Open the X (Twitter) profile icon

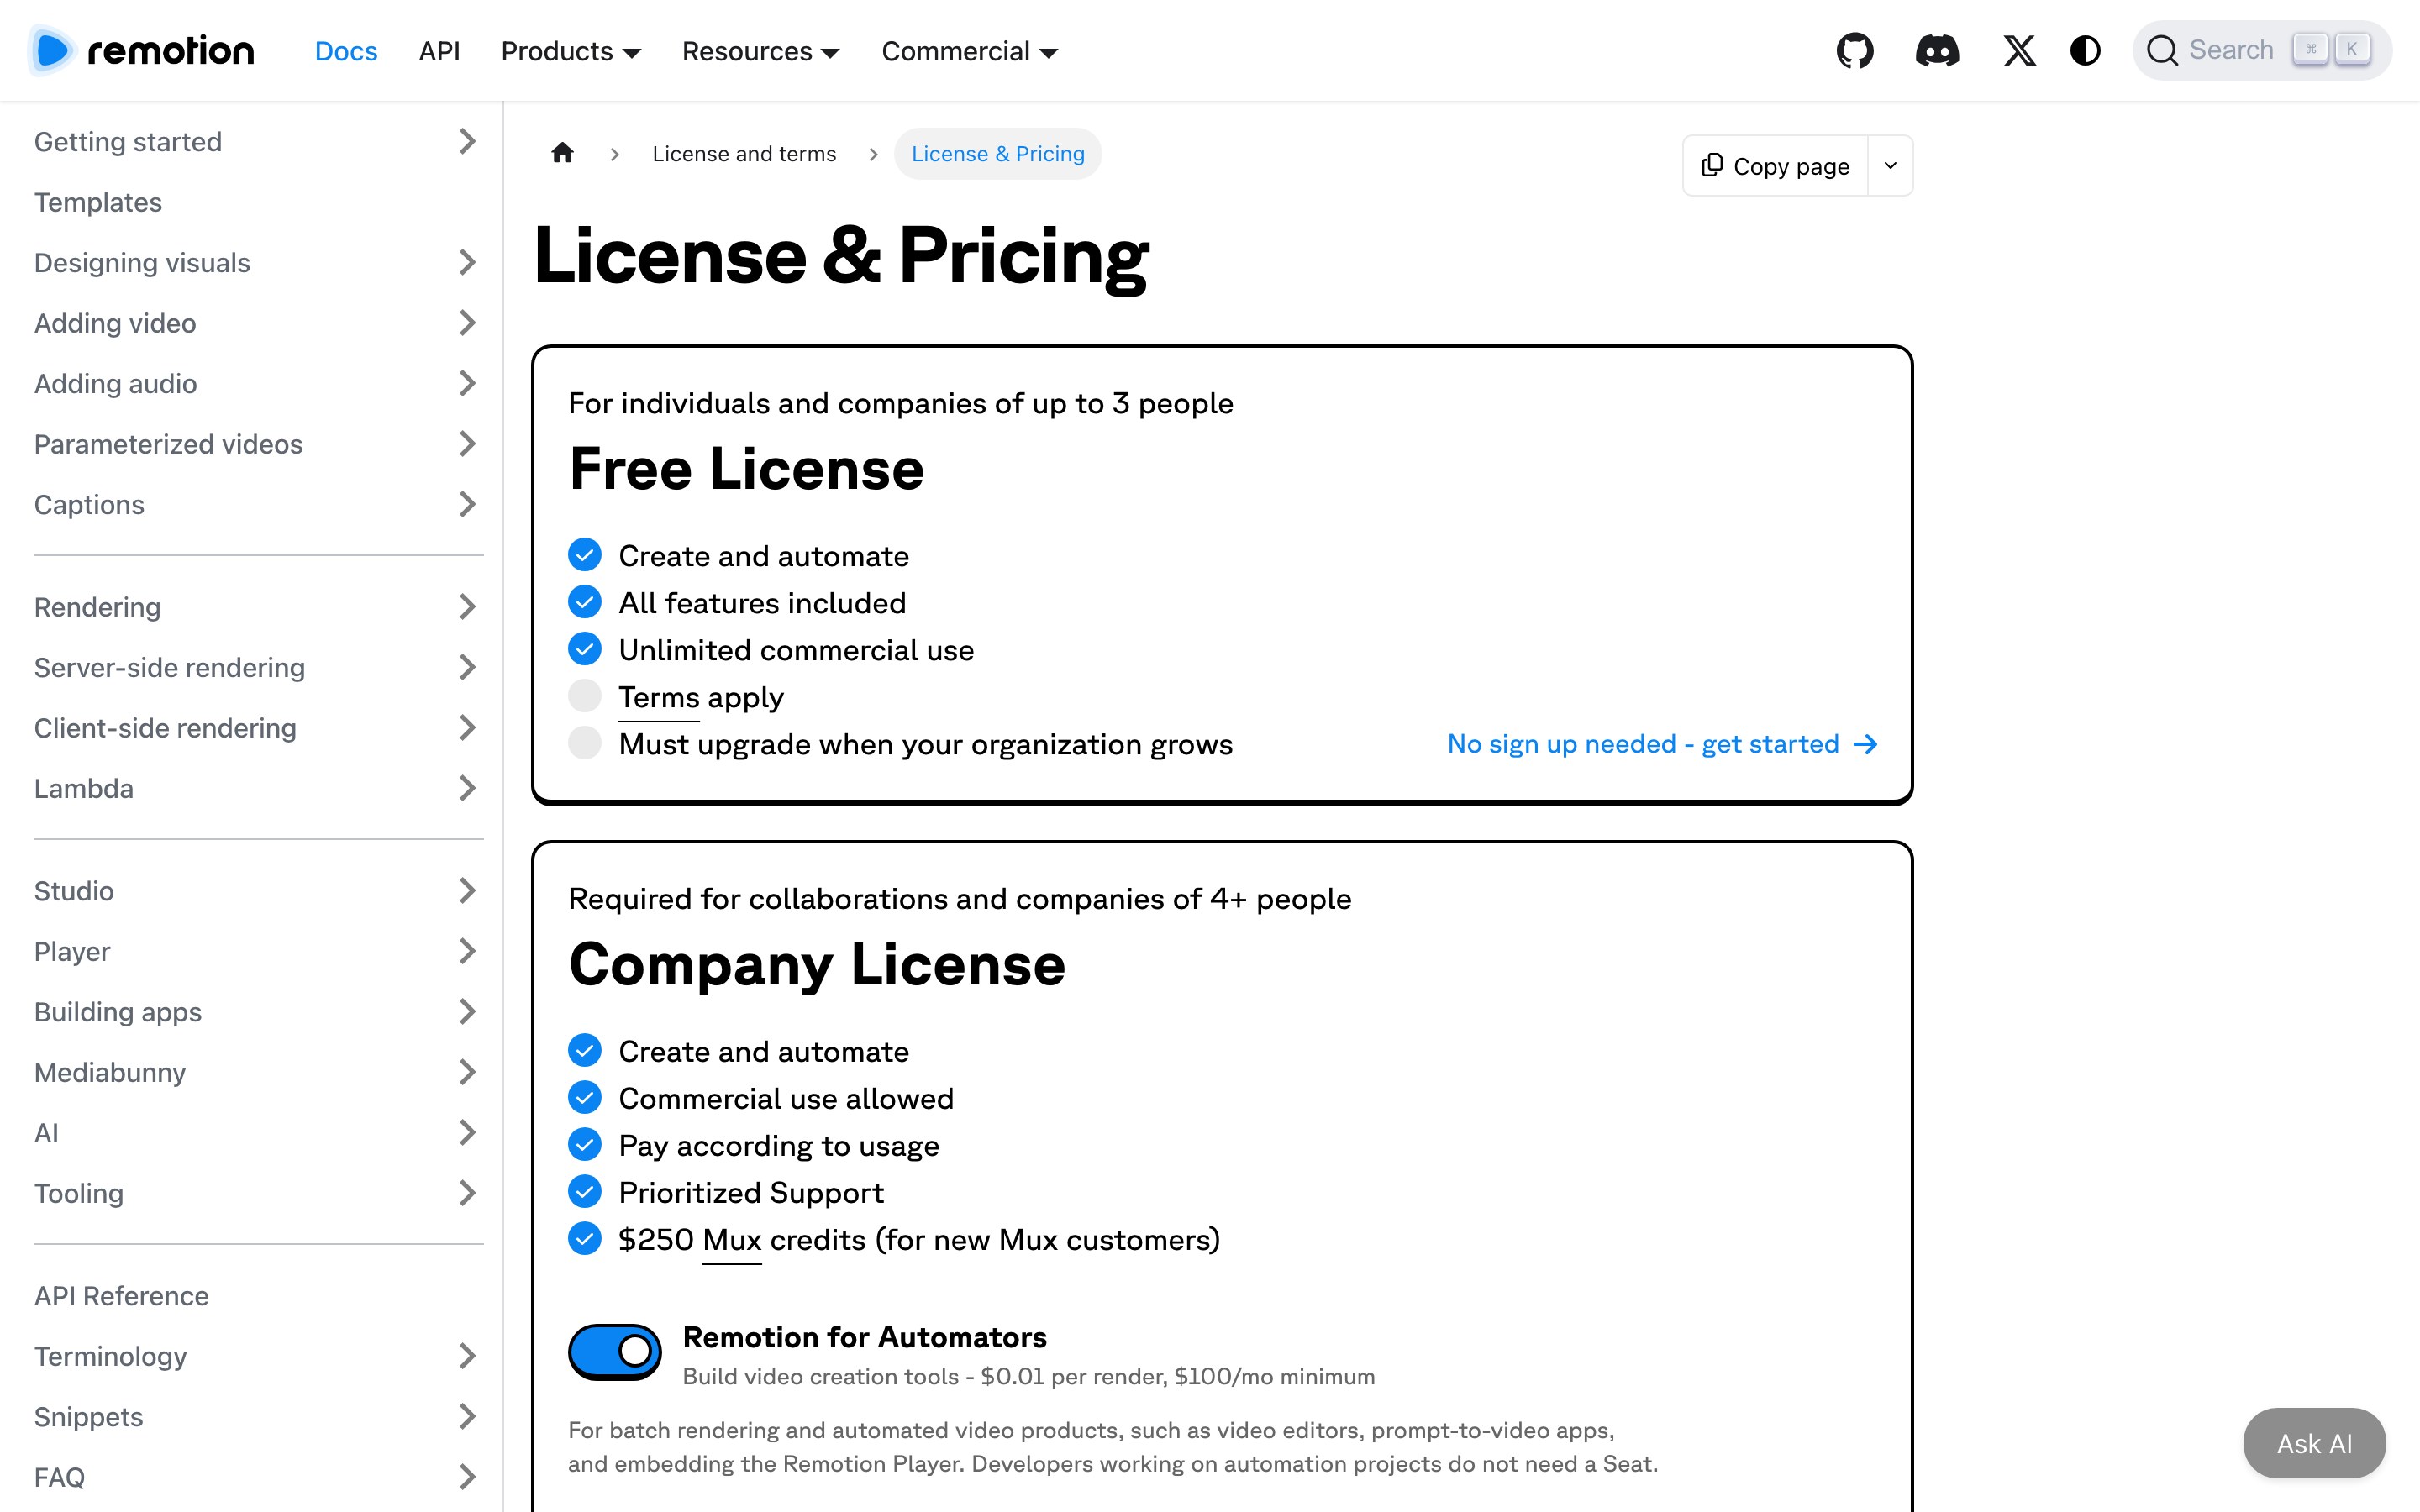click(2019, 51)
